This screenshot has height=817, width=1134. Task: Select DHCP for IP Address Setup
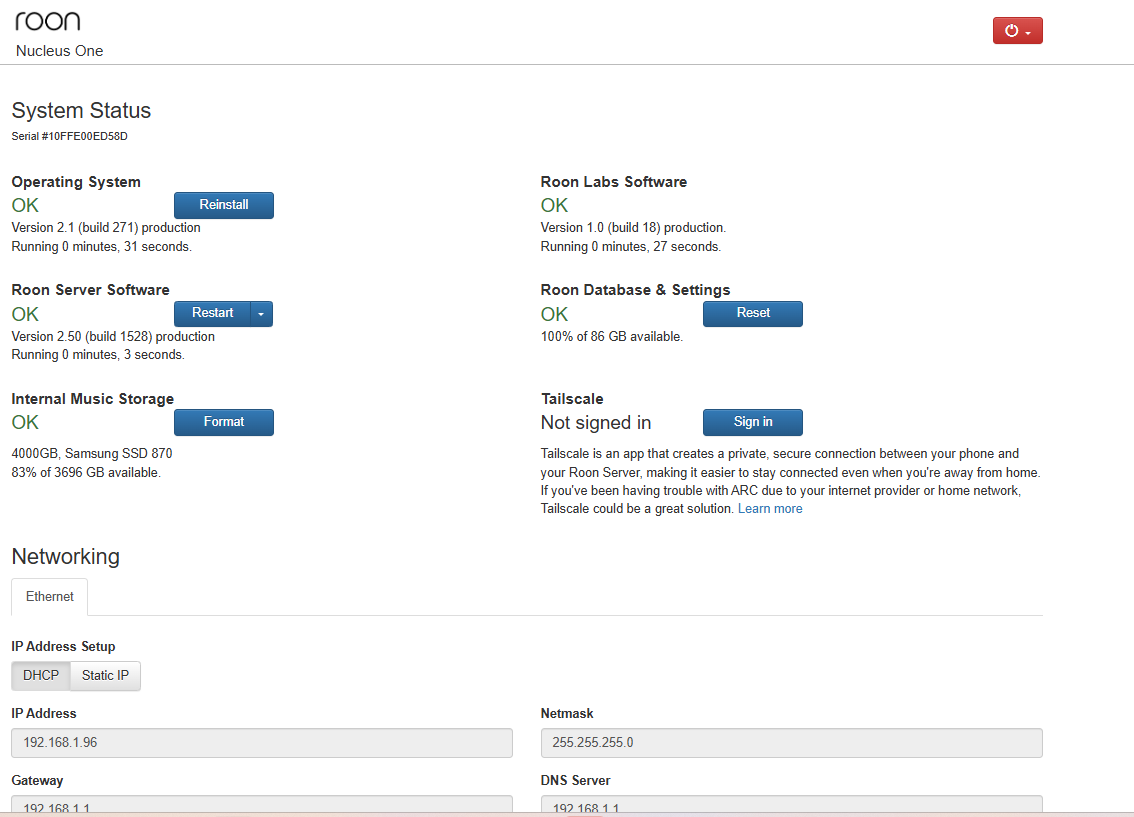41,676
